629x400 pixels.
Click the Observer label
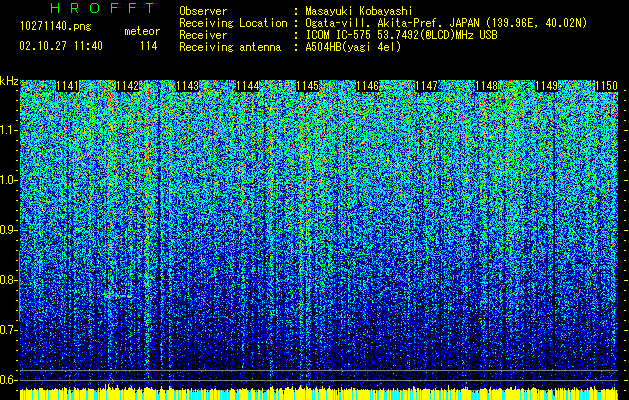coord(203,11)
